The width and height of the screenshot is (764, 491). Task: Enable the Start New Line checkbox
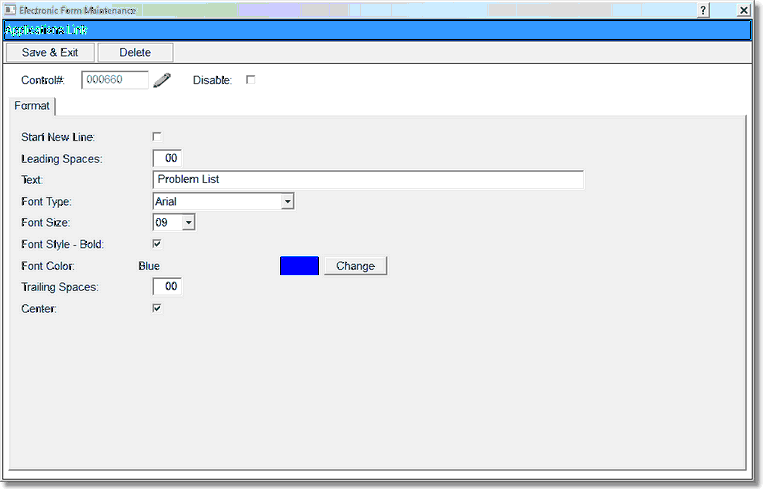pyautogui.click(x=157, y=137)
